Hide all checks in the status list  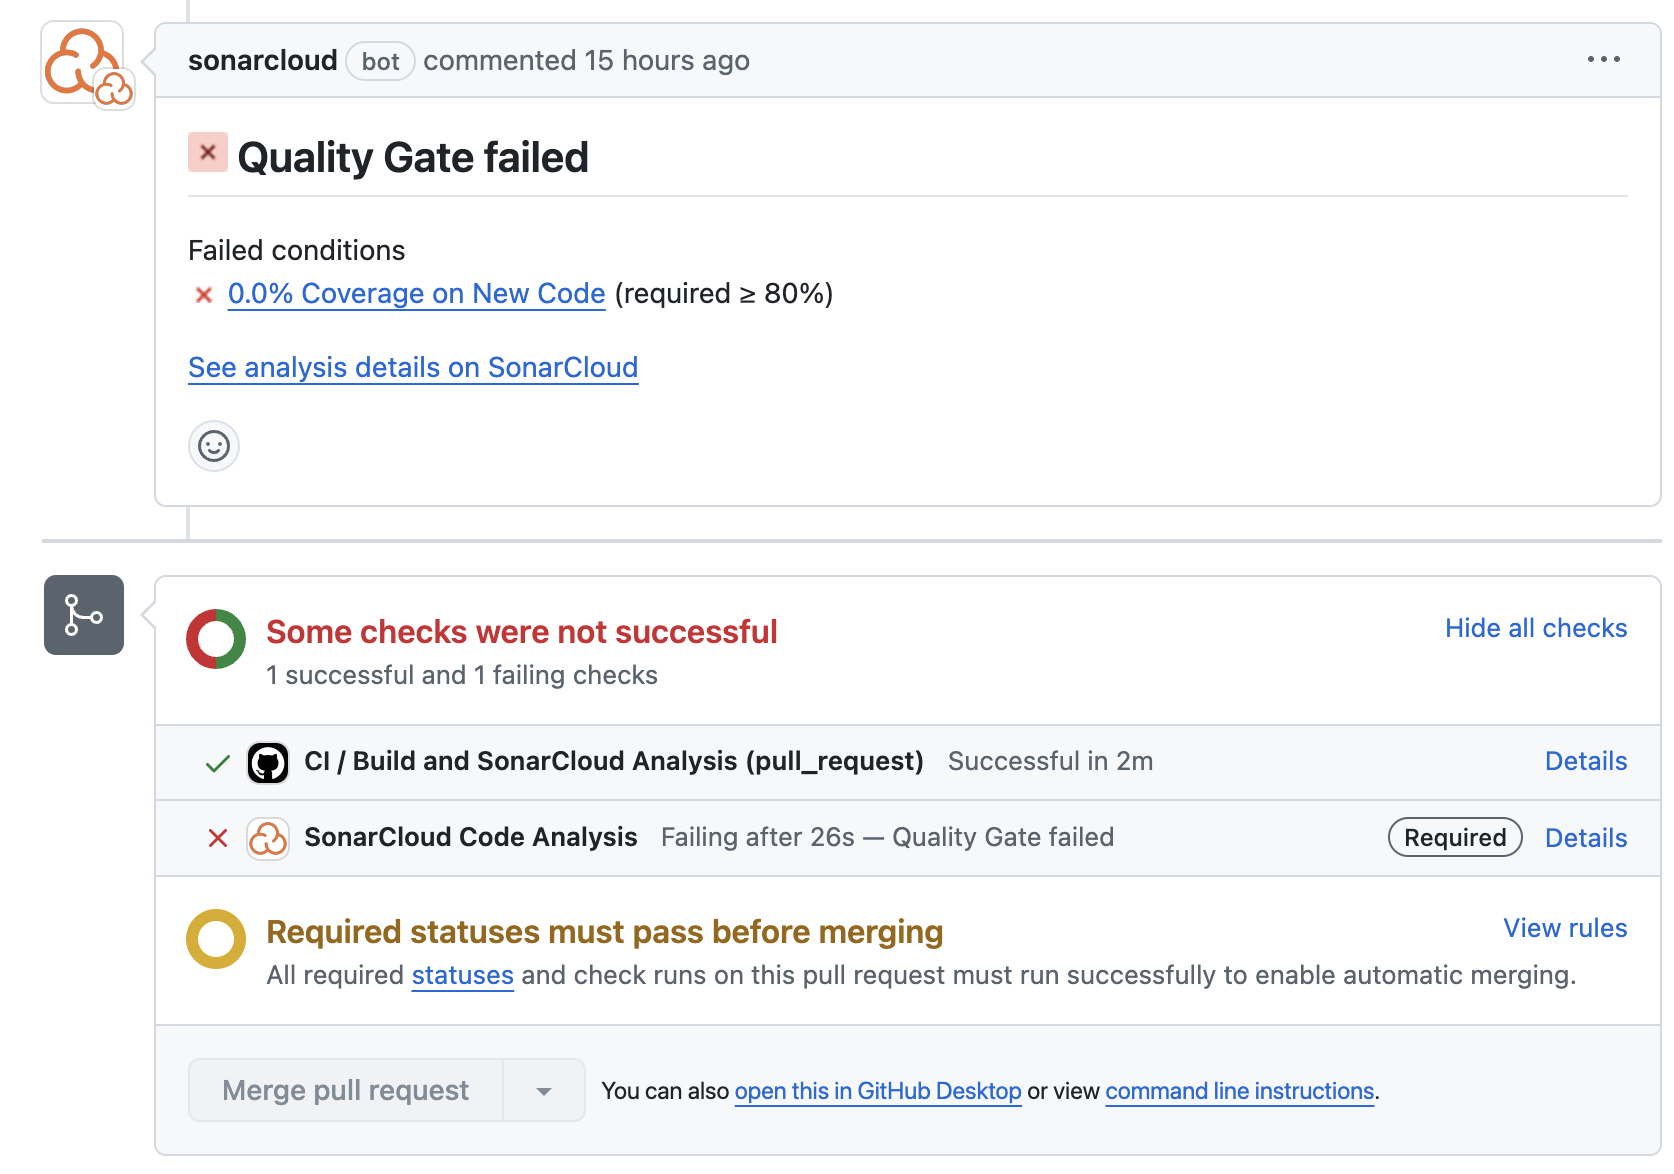[x=1535, y=628]
